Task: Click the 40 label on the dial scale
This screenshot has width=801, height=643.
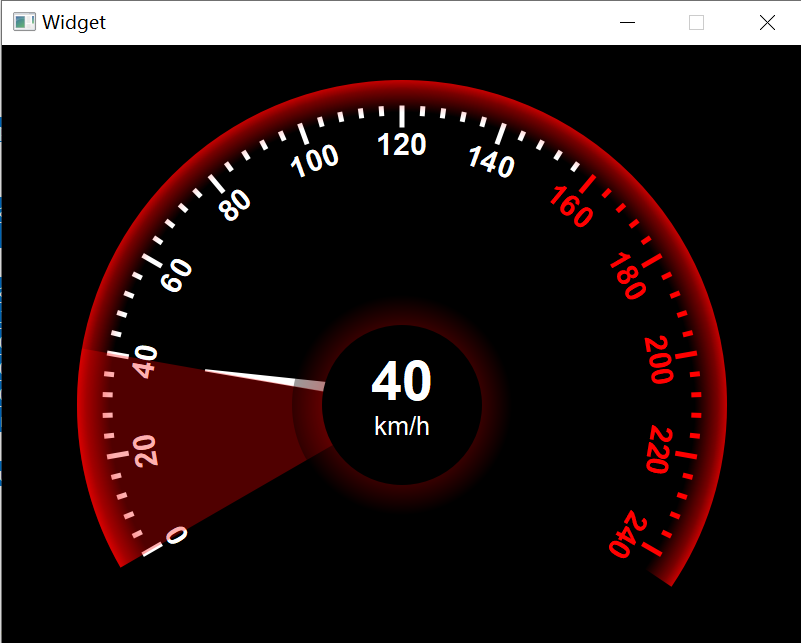Action: 146,362
